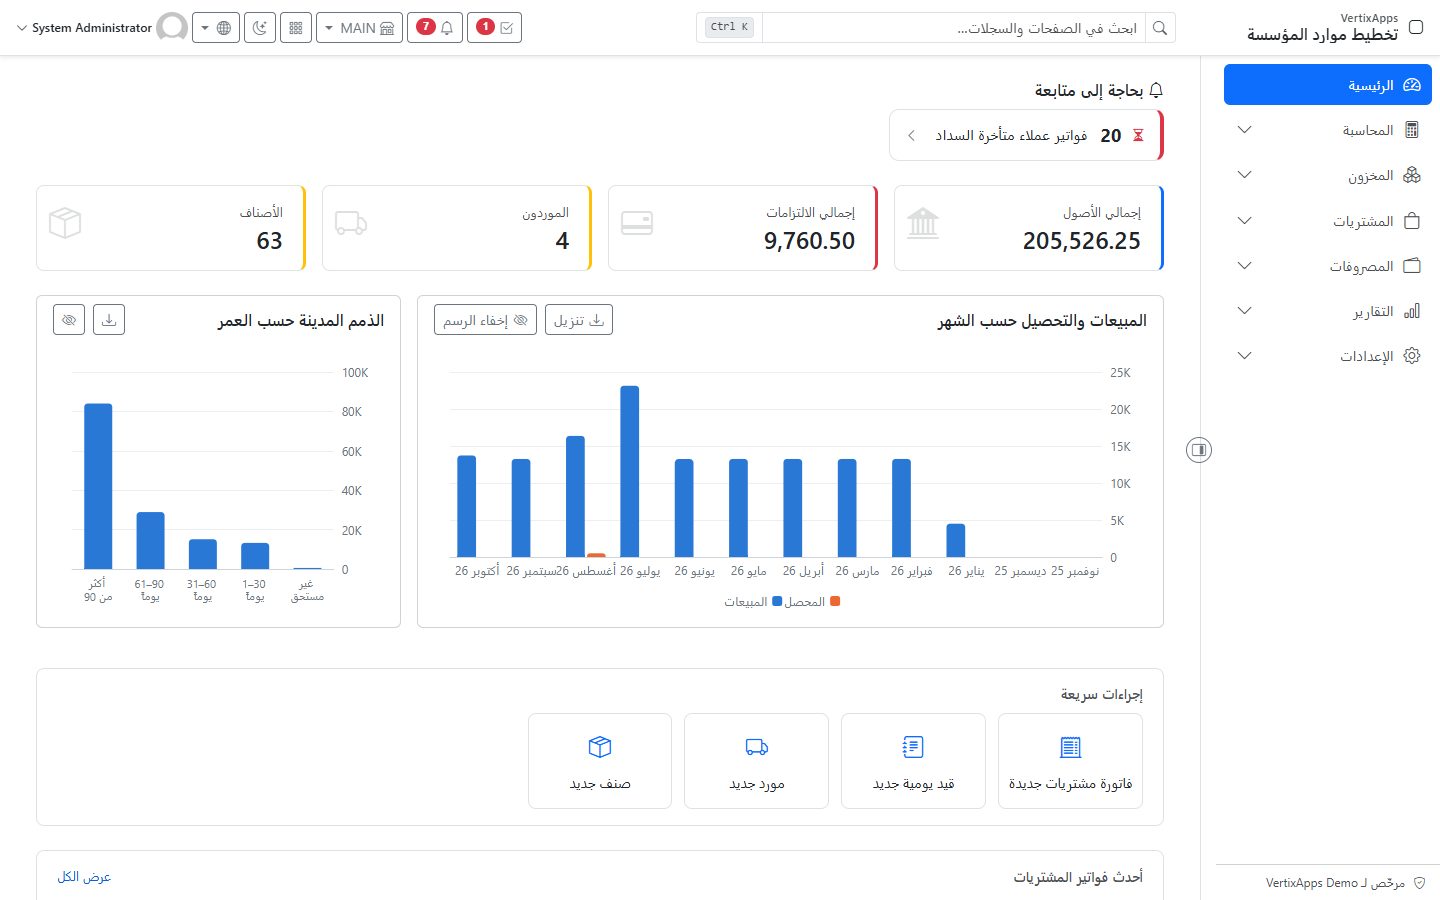Open the apps grid launcher icon

[x=296, y=28]
